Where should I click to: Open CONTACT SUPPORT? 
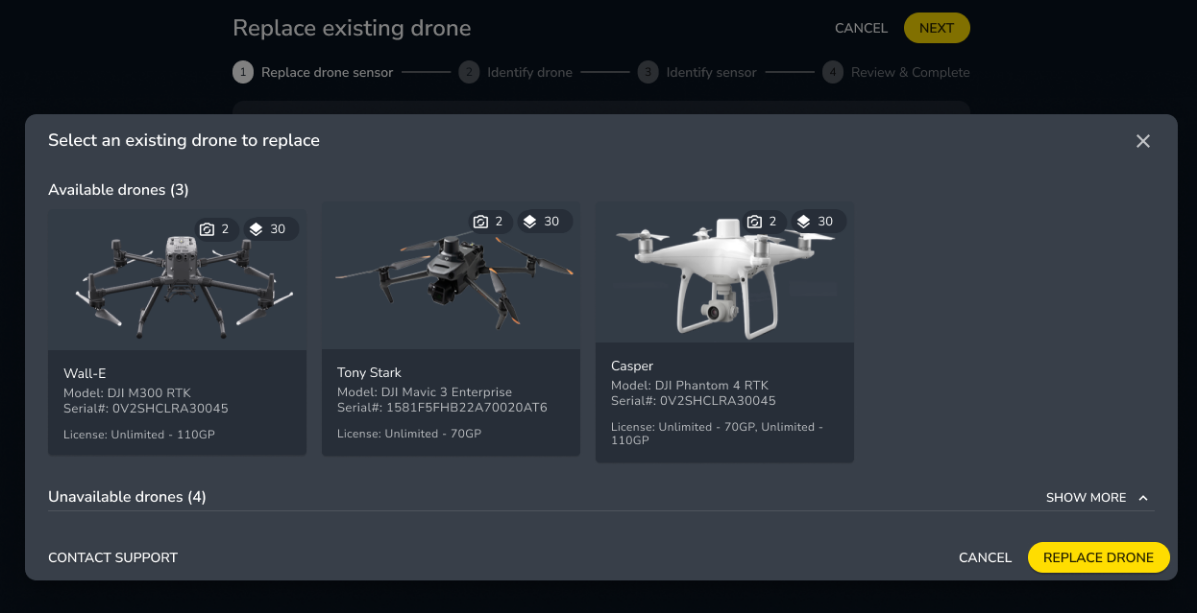113,557
